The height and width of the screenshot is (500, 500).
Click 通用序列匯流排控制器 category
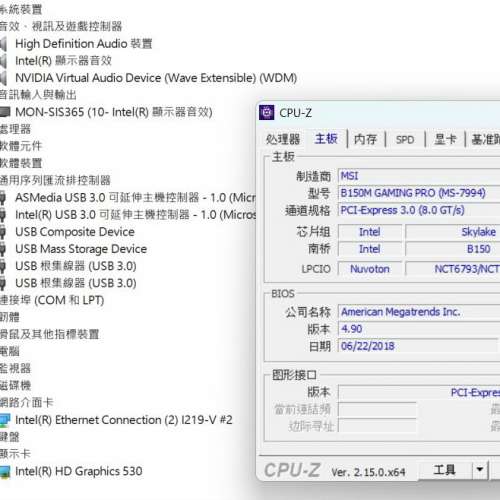55,180
